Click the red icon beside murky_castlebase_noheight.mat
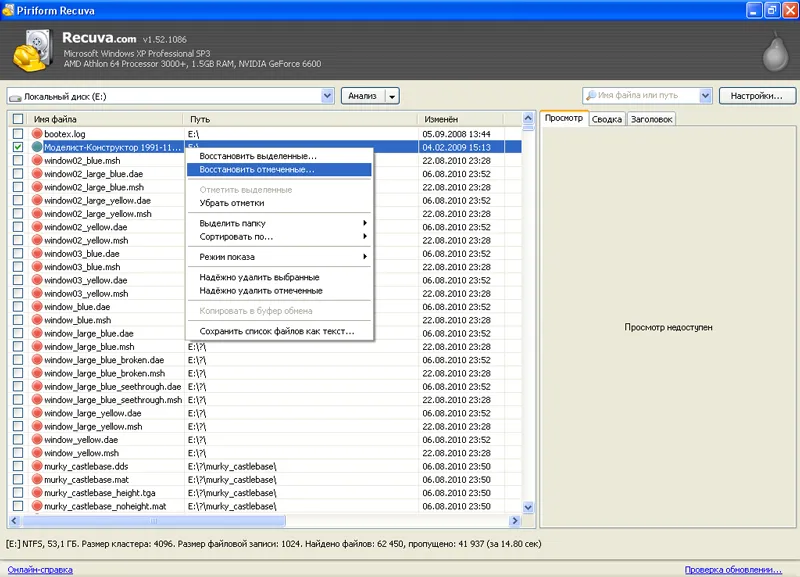 (37, 506)
